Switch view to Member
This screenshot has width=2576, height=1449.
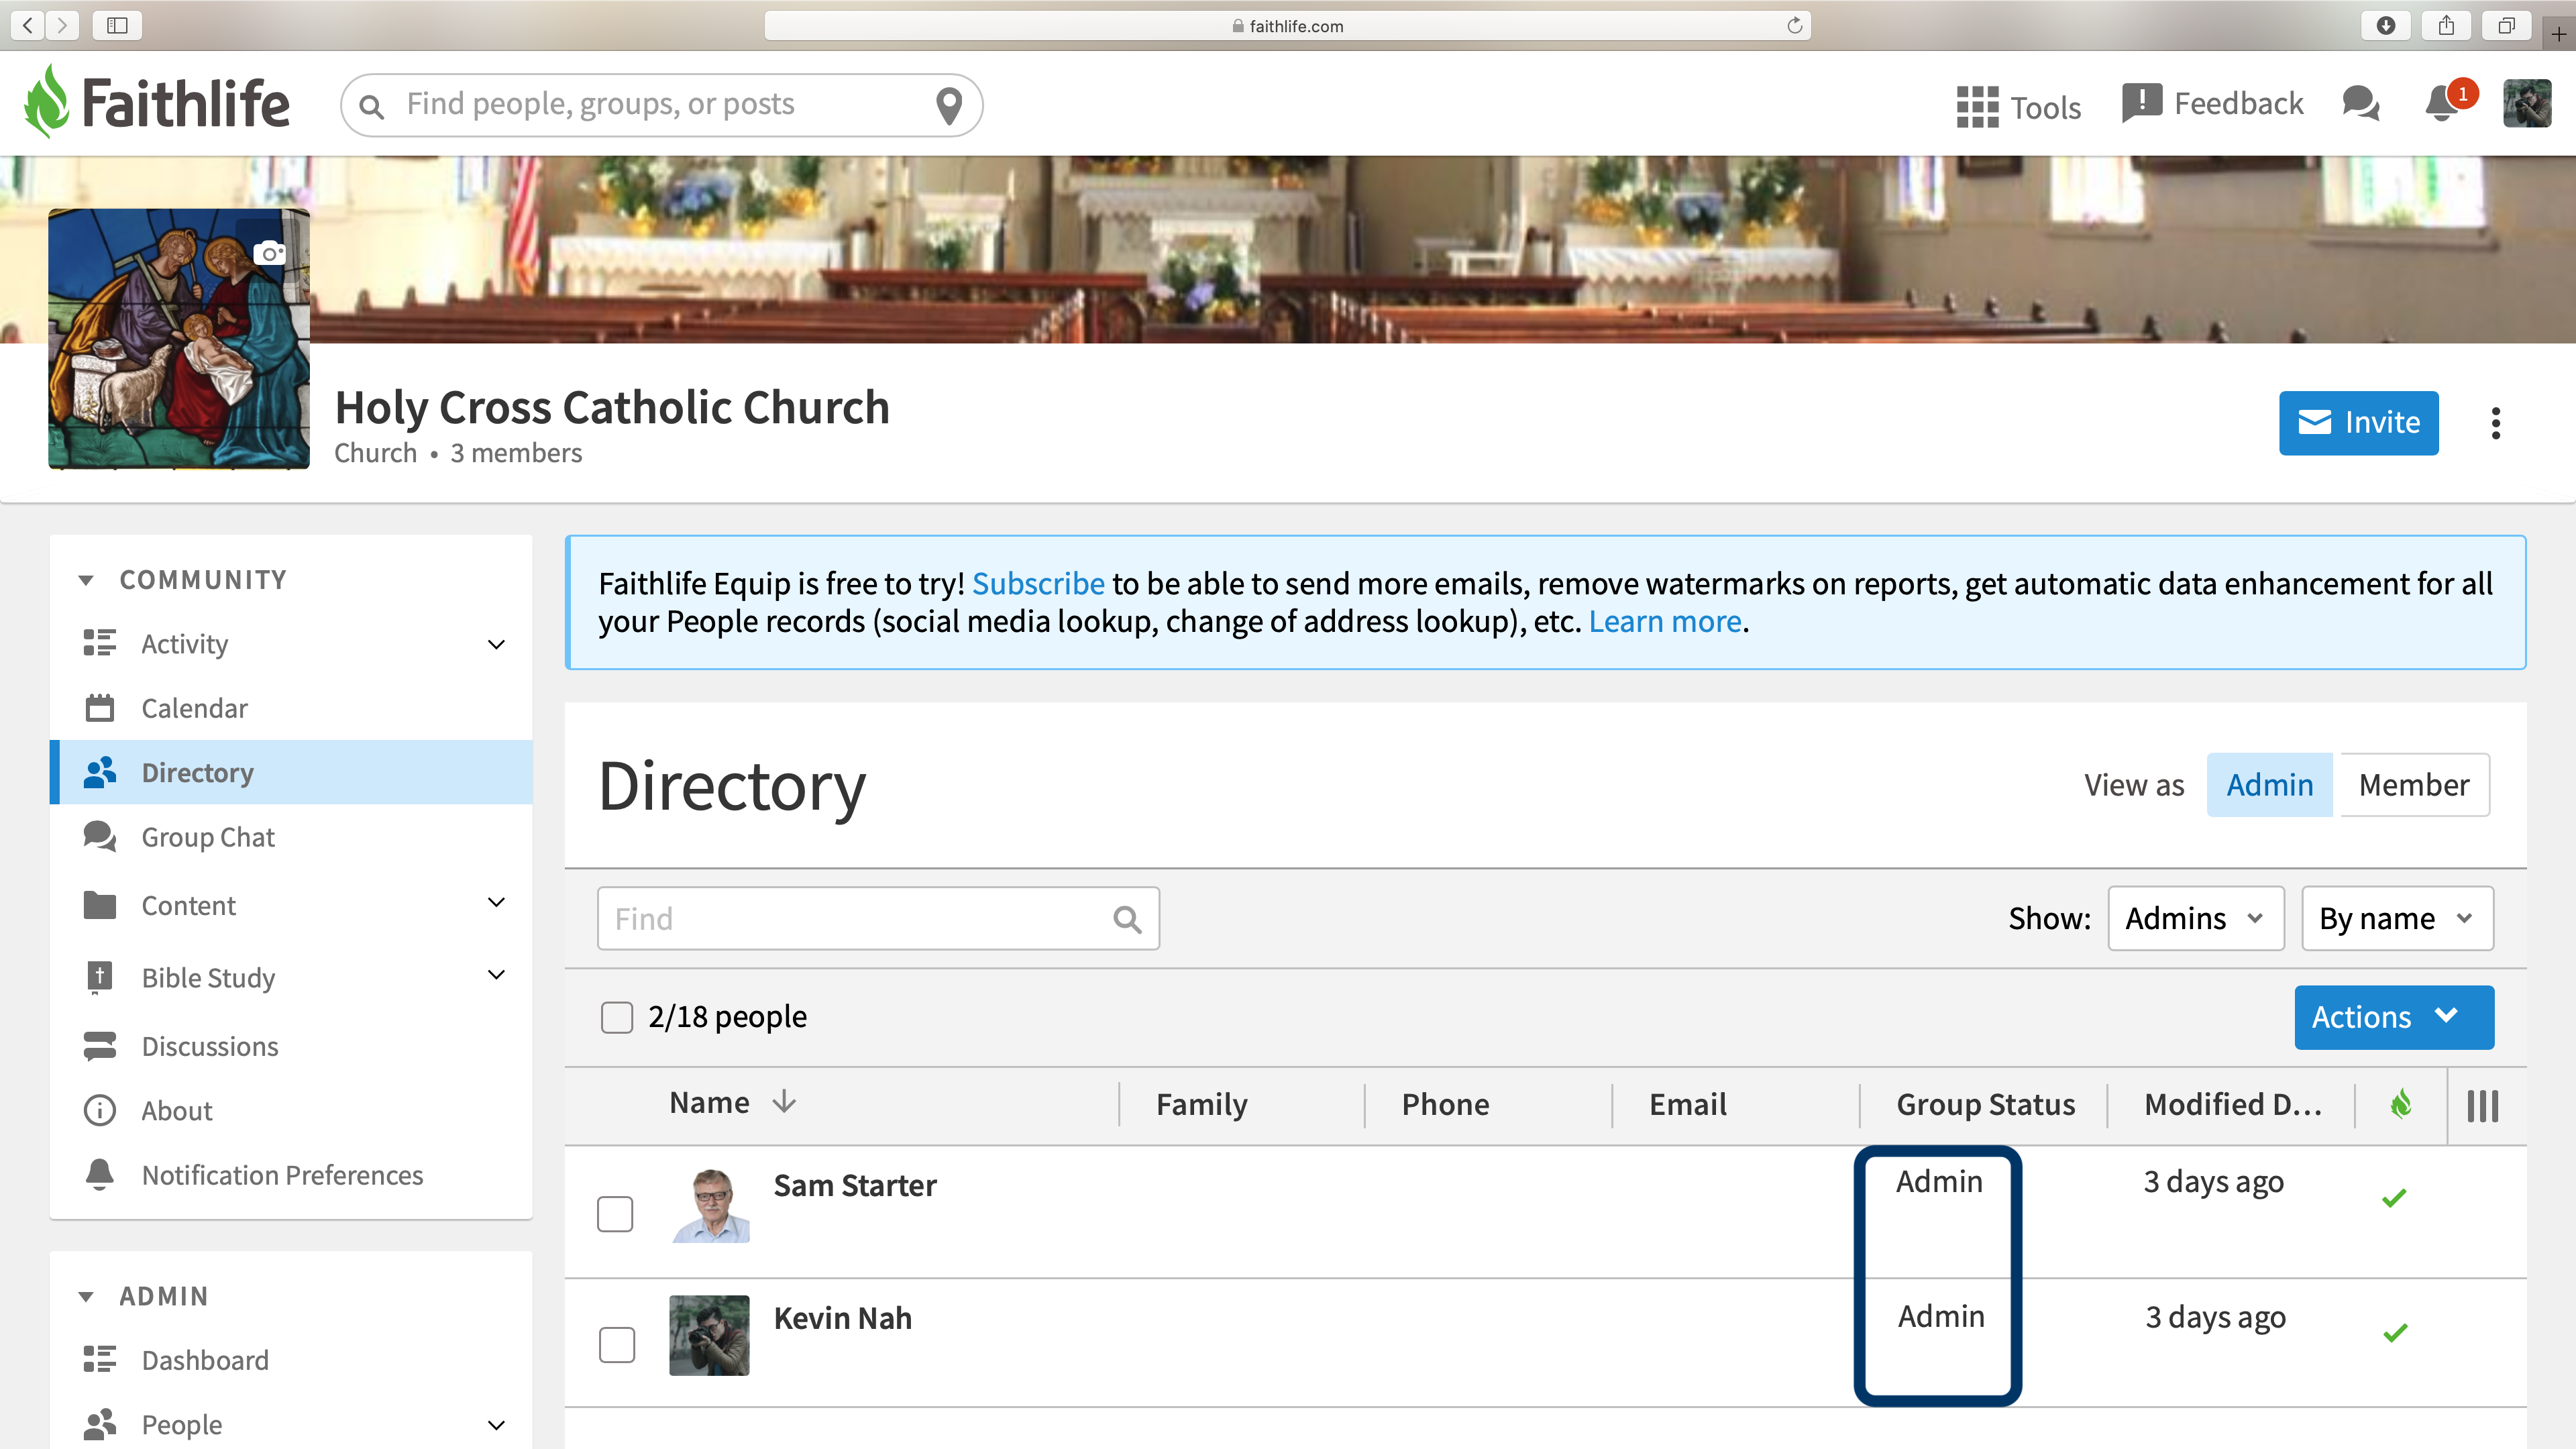click(2414, 785)
